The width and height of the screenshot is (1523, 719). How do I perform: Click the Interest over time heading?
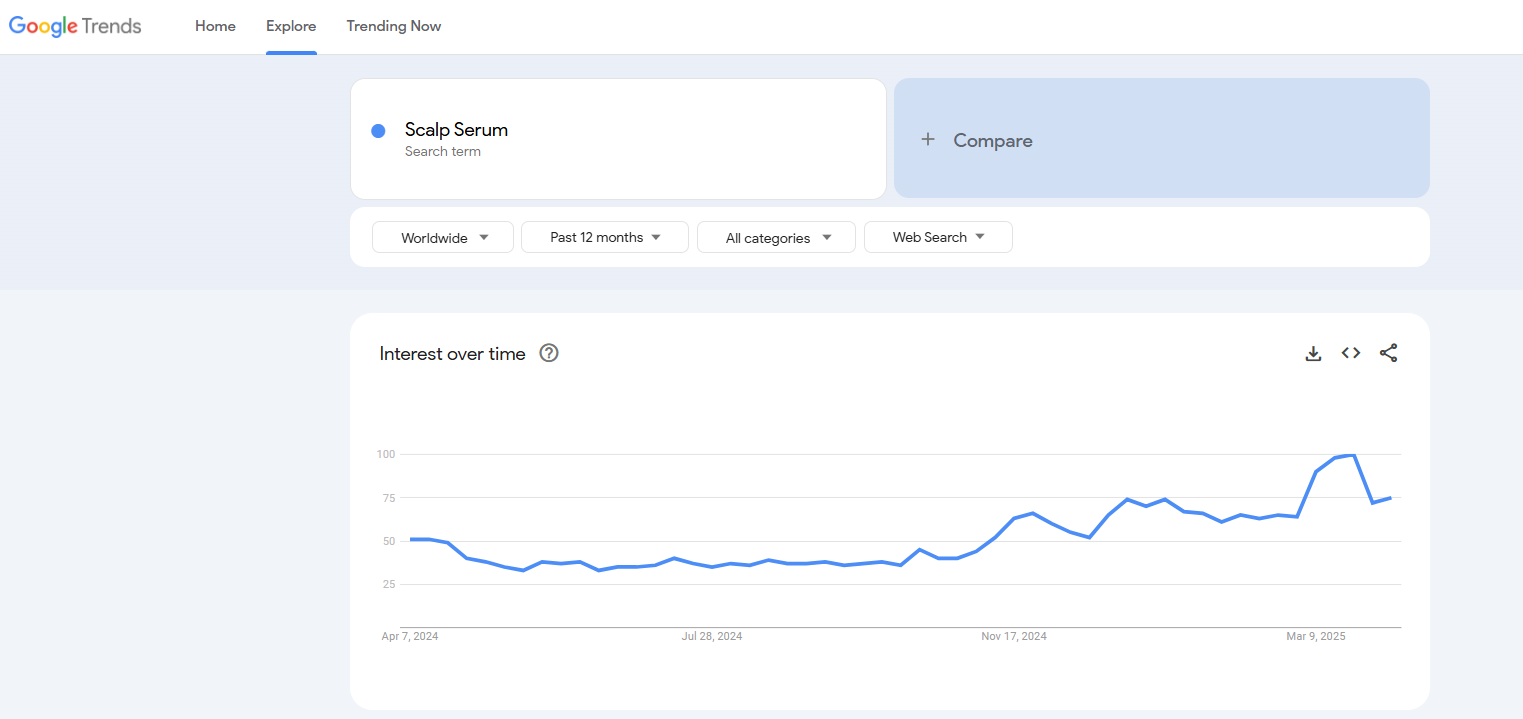[x=452, y=354]
